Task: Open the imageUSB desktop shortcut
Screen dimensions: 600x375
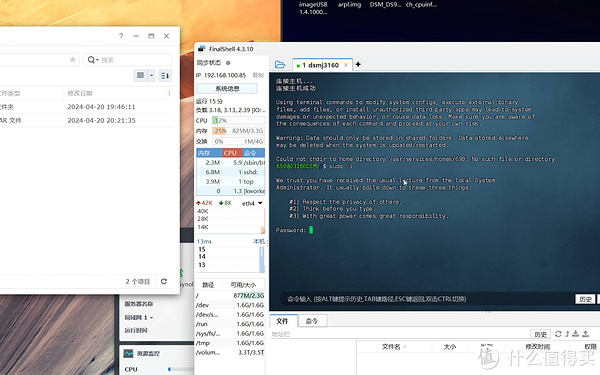Action: (x=313, y=8)
